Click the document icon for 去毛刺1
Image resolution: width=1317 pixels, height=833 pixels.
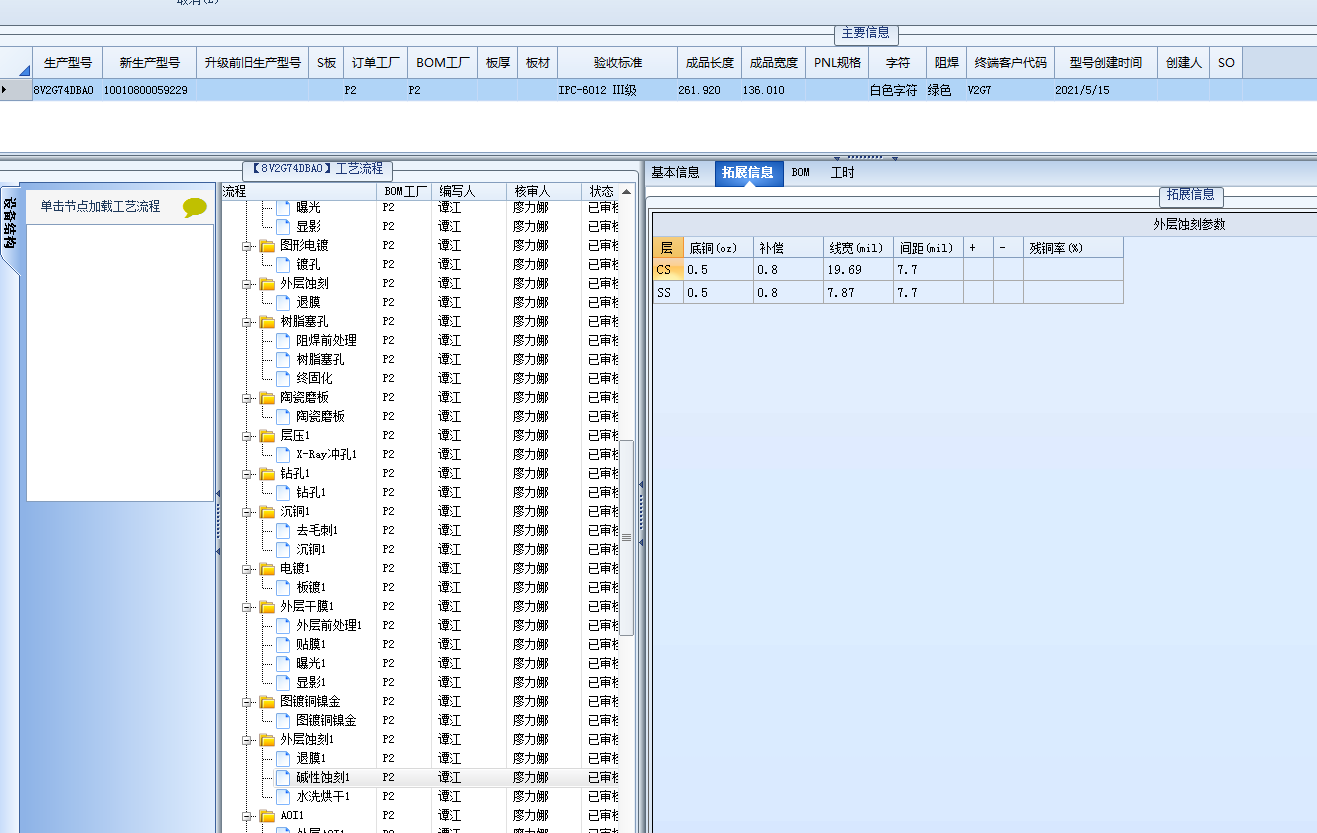[x=283, y=530]
